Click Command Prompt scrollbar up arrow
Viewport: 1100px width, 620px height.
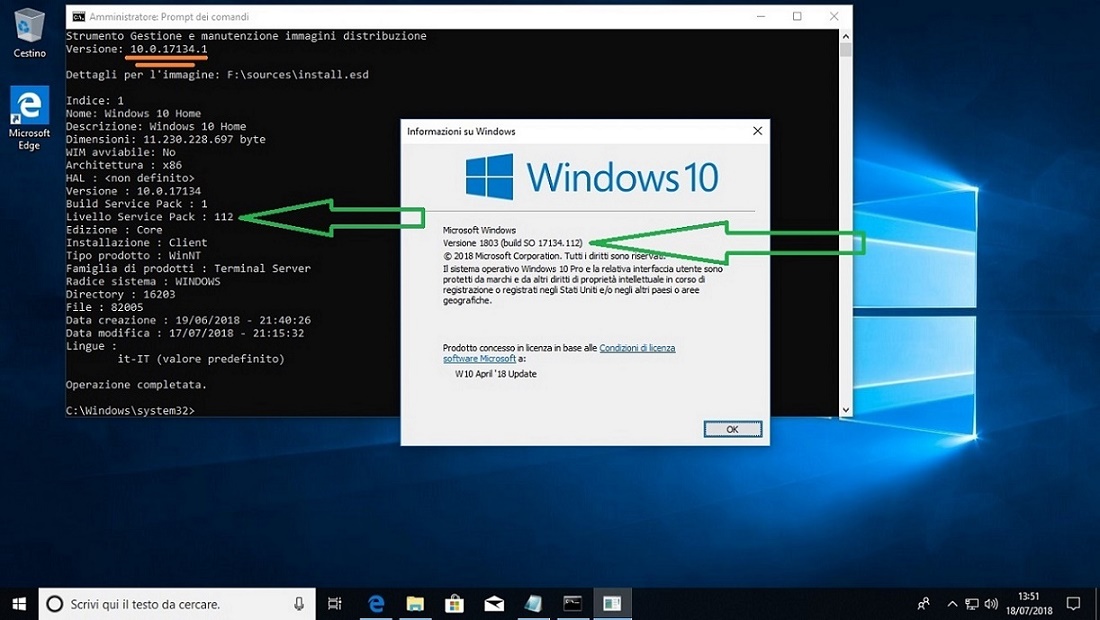coord(845,36)
